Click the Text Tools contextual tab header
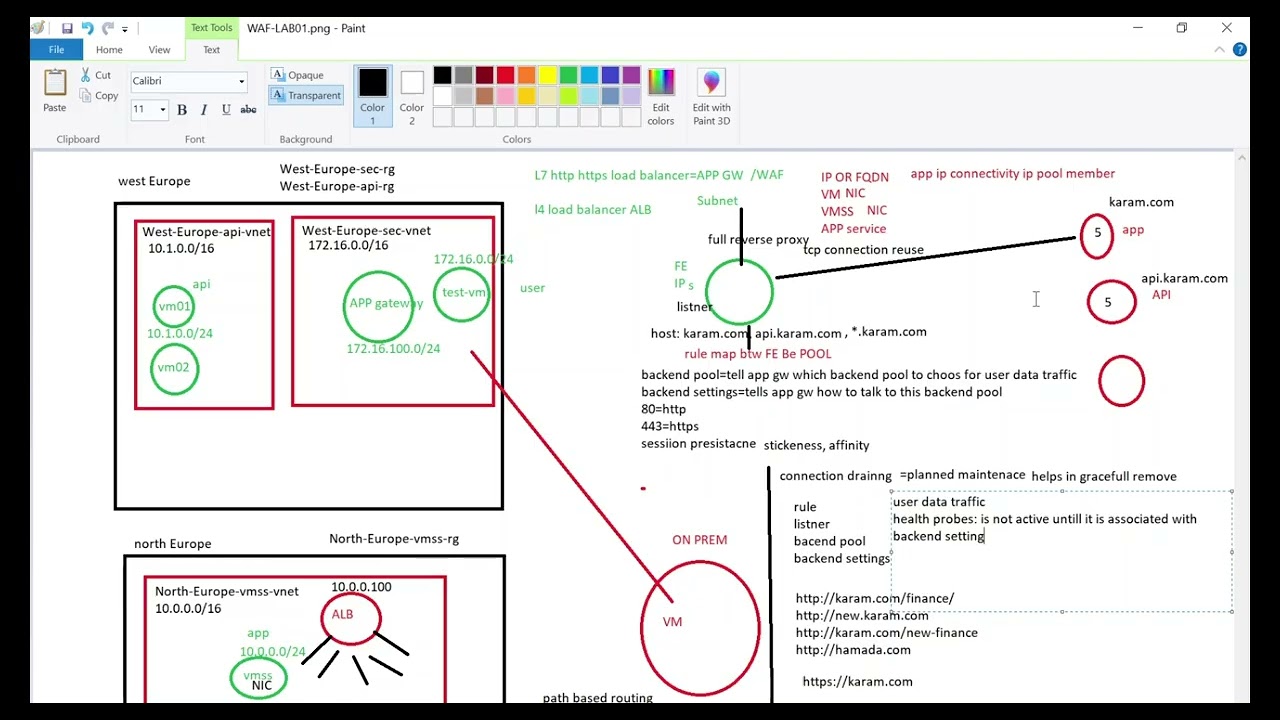Screen dimensions: 1280x720 coord(212,28)
